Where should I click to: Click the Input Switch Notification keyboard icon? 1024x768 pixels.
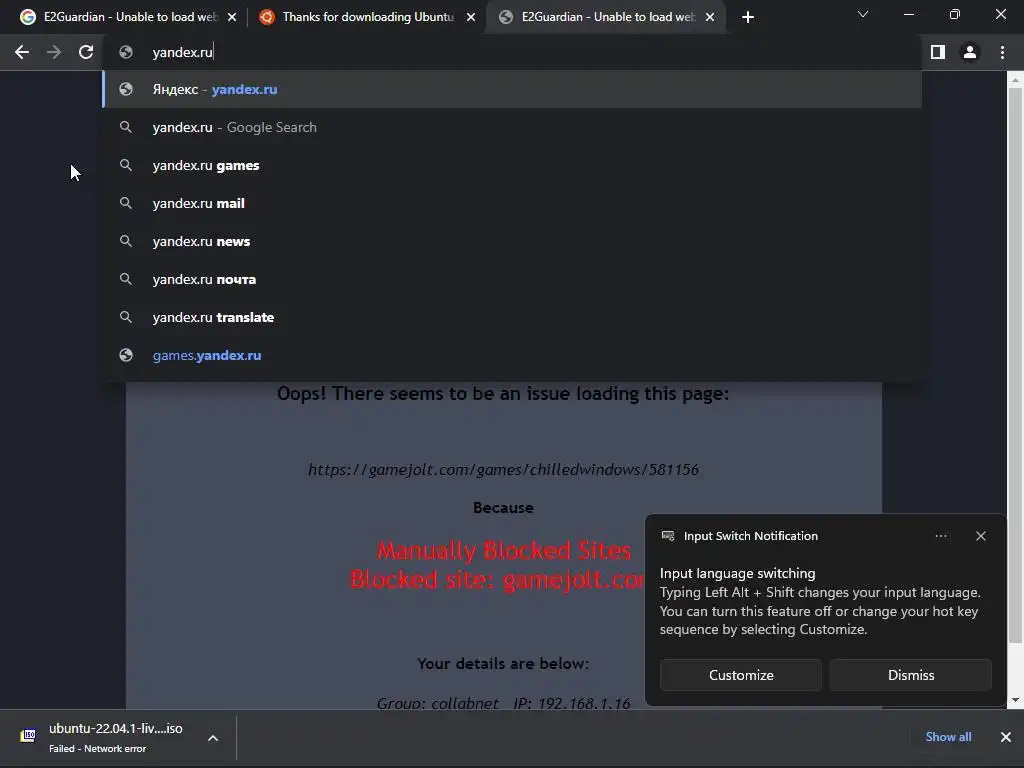click(668, 536)
